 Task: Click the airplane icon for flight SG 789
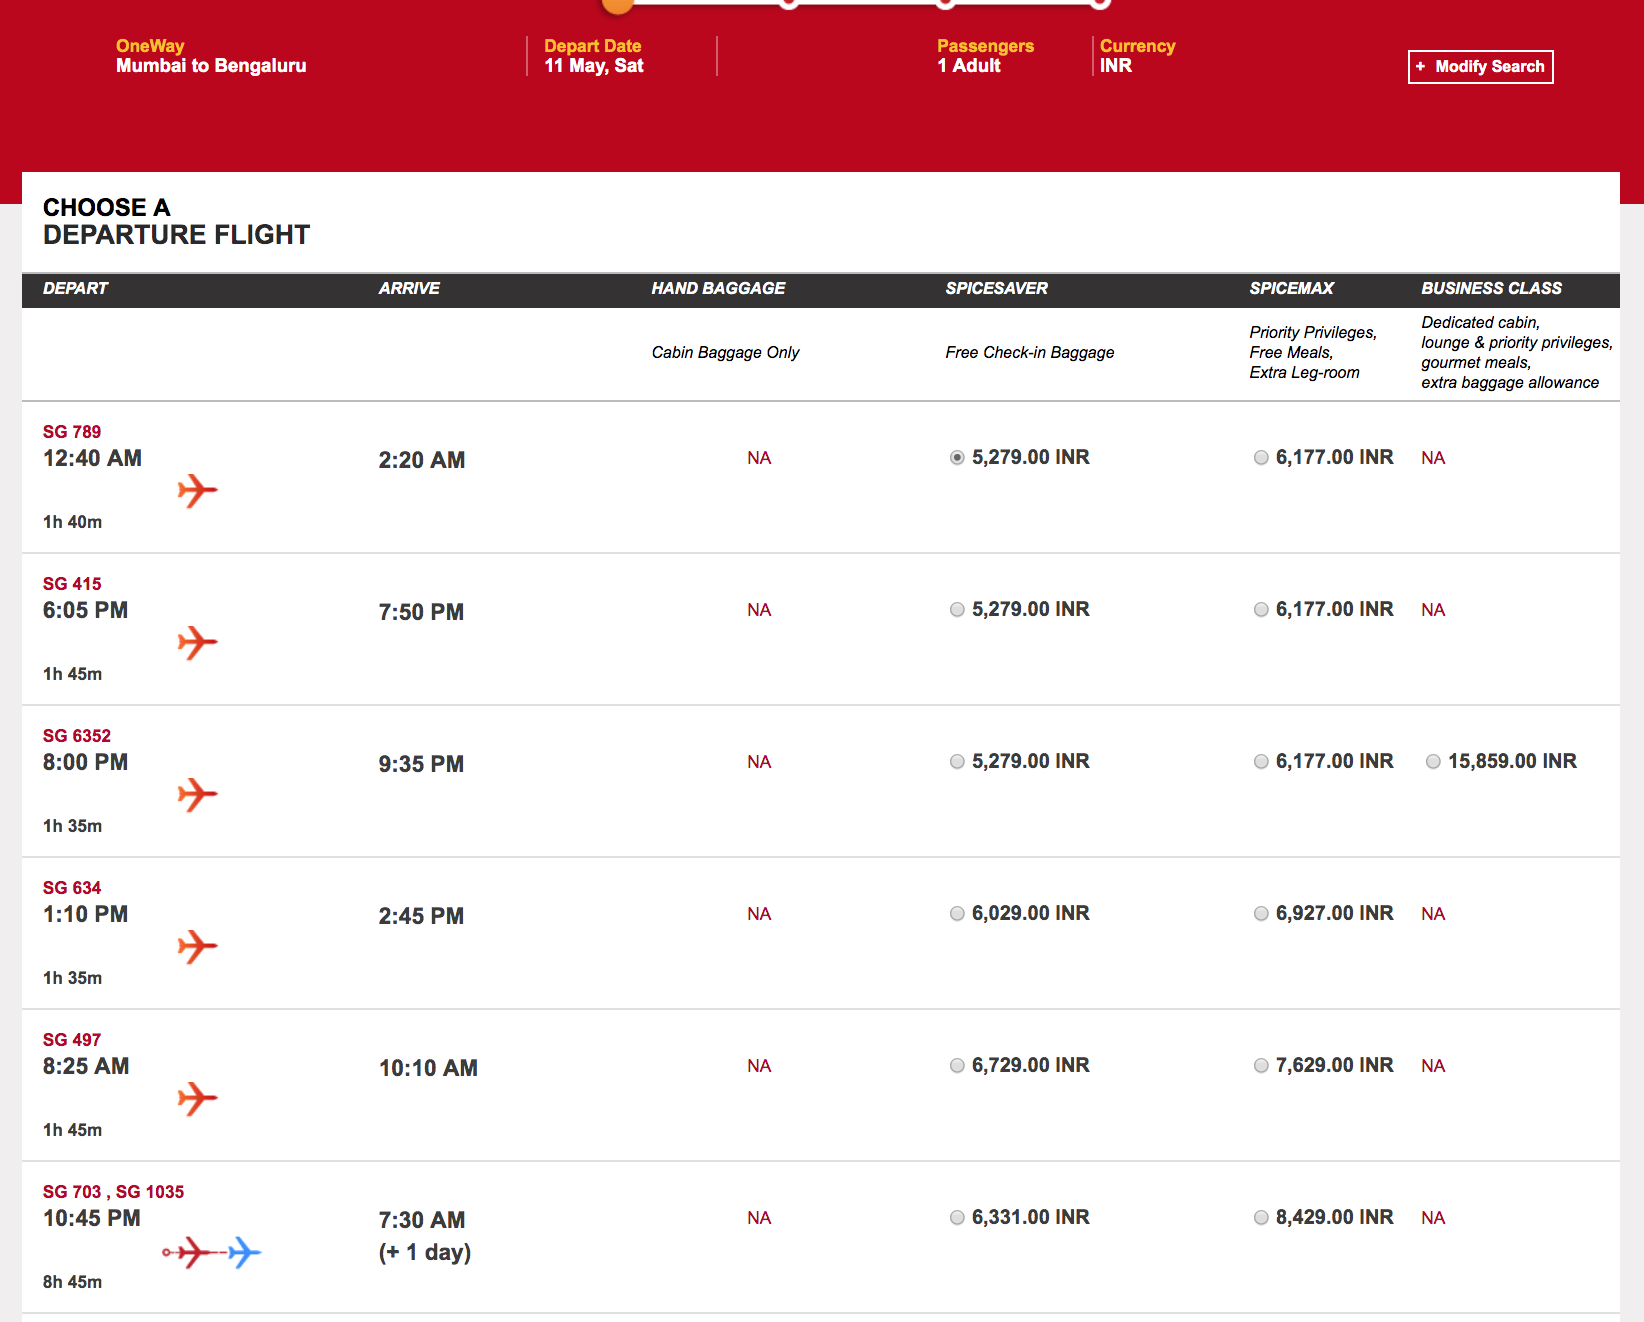198,490
